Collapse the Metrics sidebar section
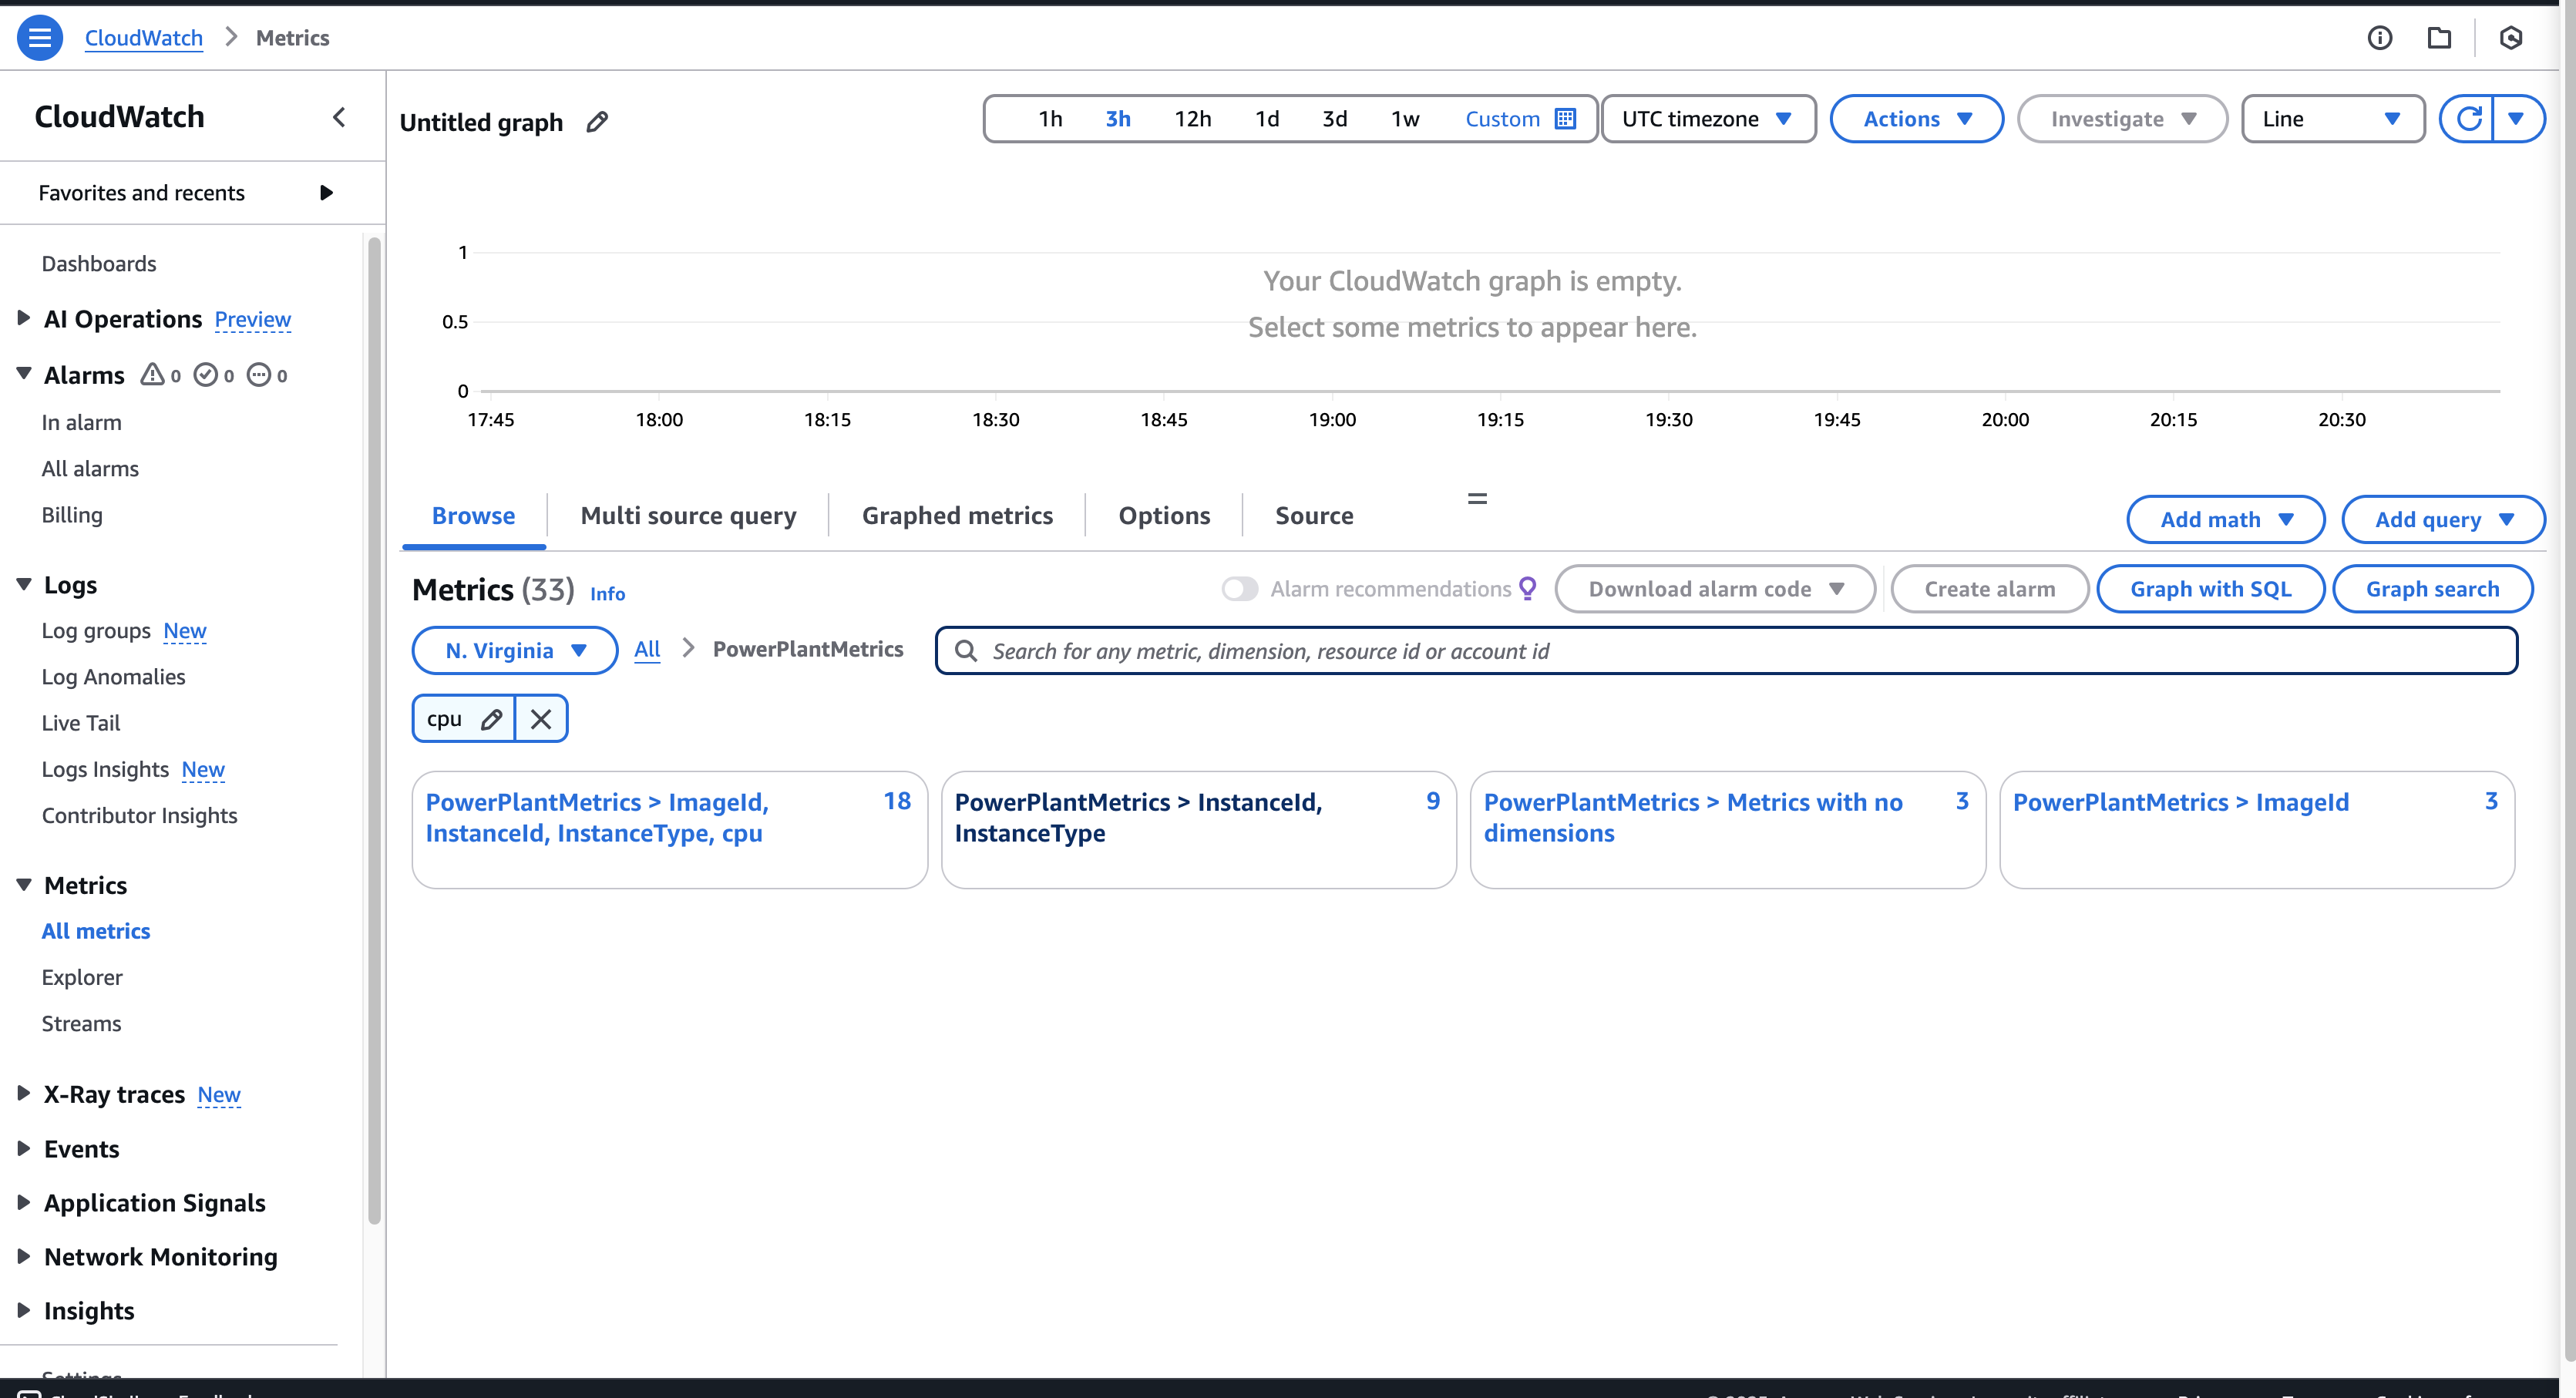Screen dimensions: 2576x1398 click(23, 885)
